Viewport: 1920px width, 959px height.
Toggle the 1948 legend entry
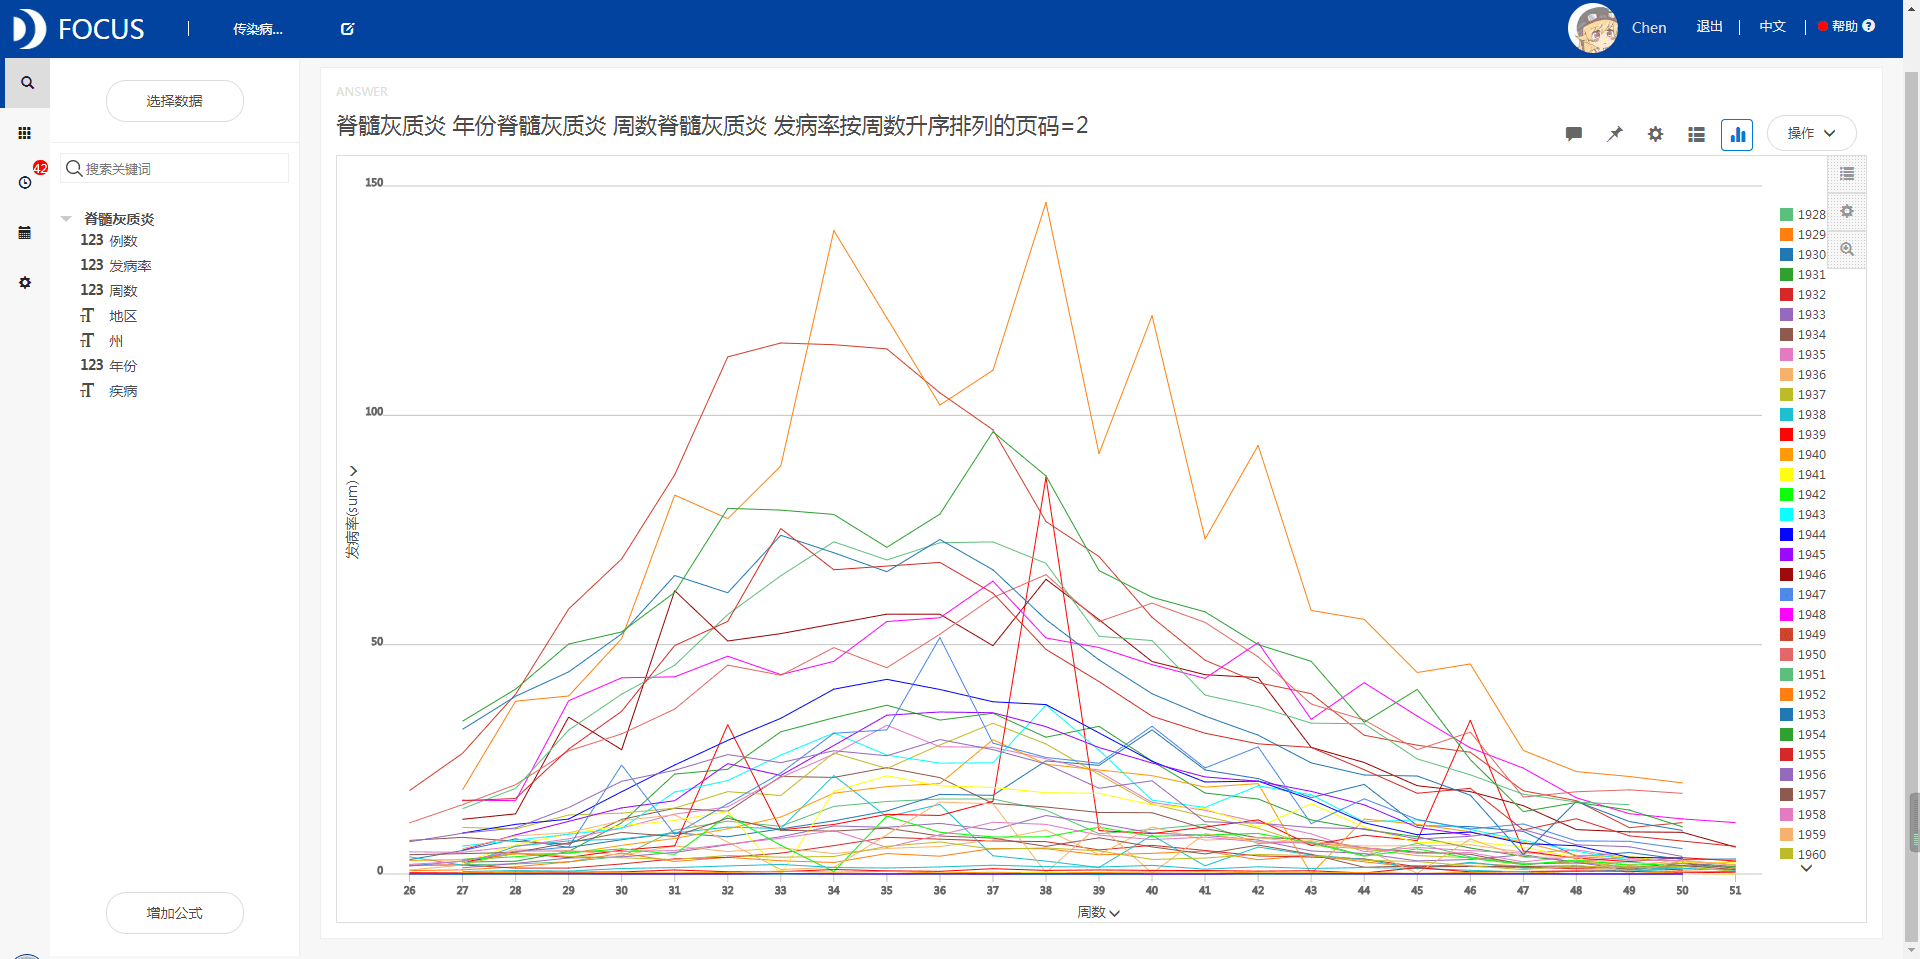point(1803,614)
